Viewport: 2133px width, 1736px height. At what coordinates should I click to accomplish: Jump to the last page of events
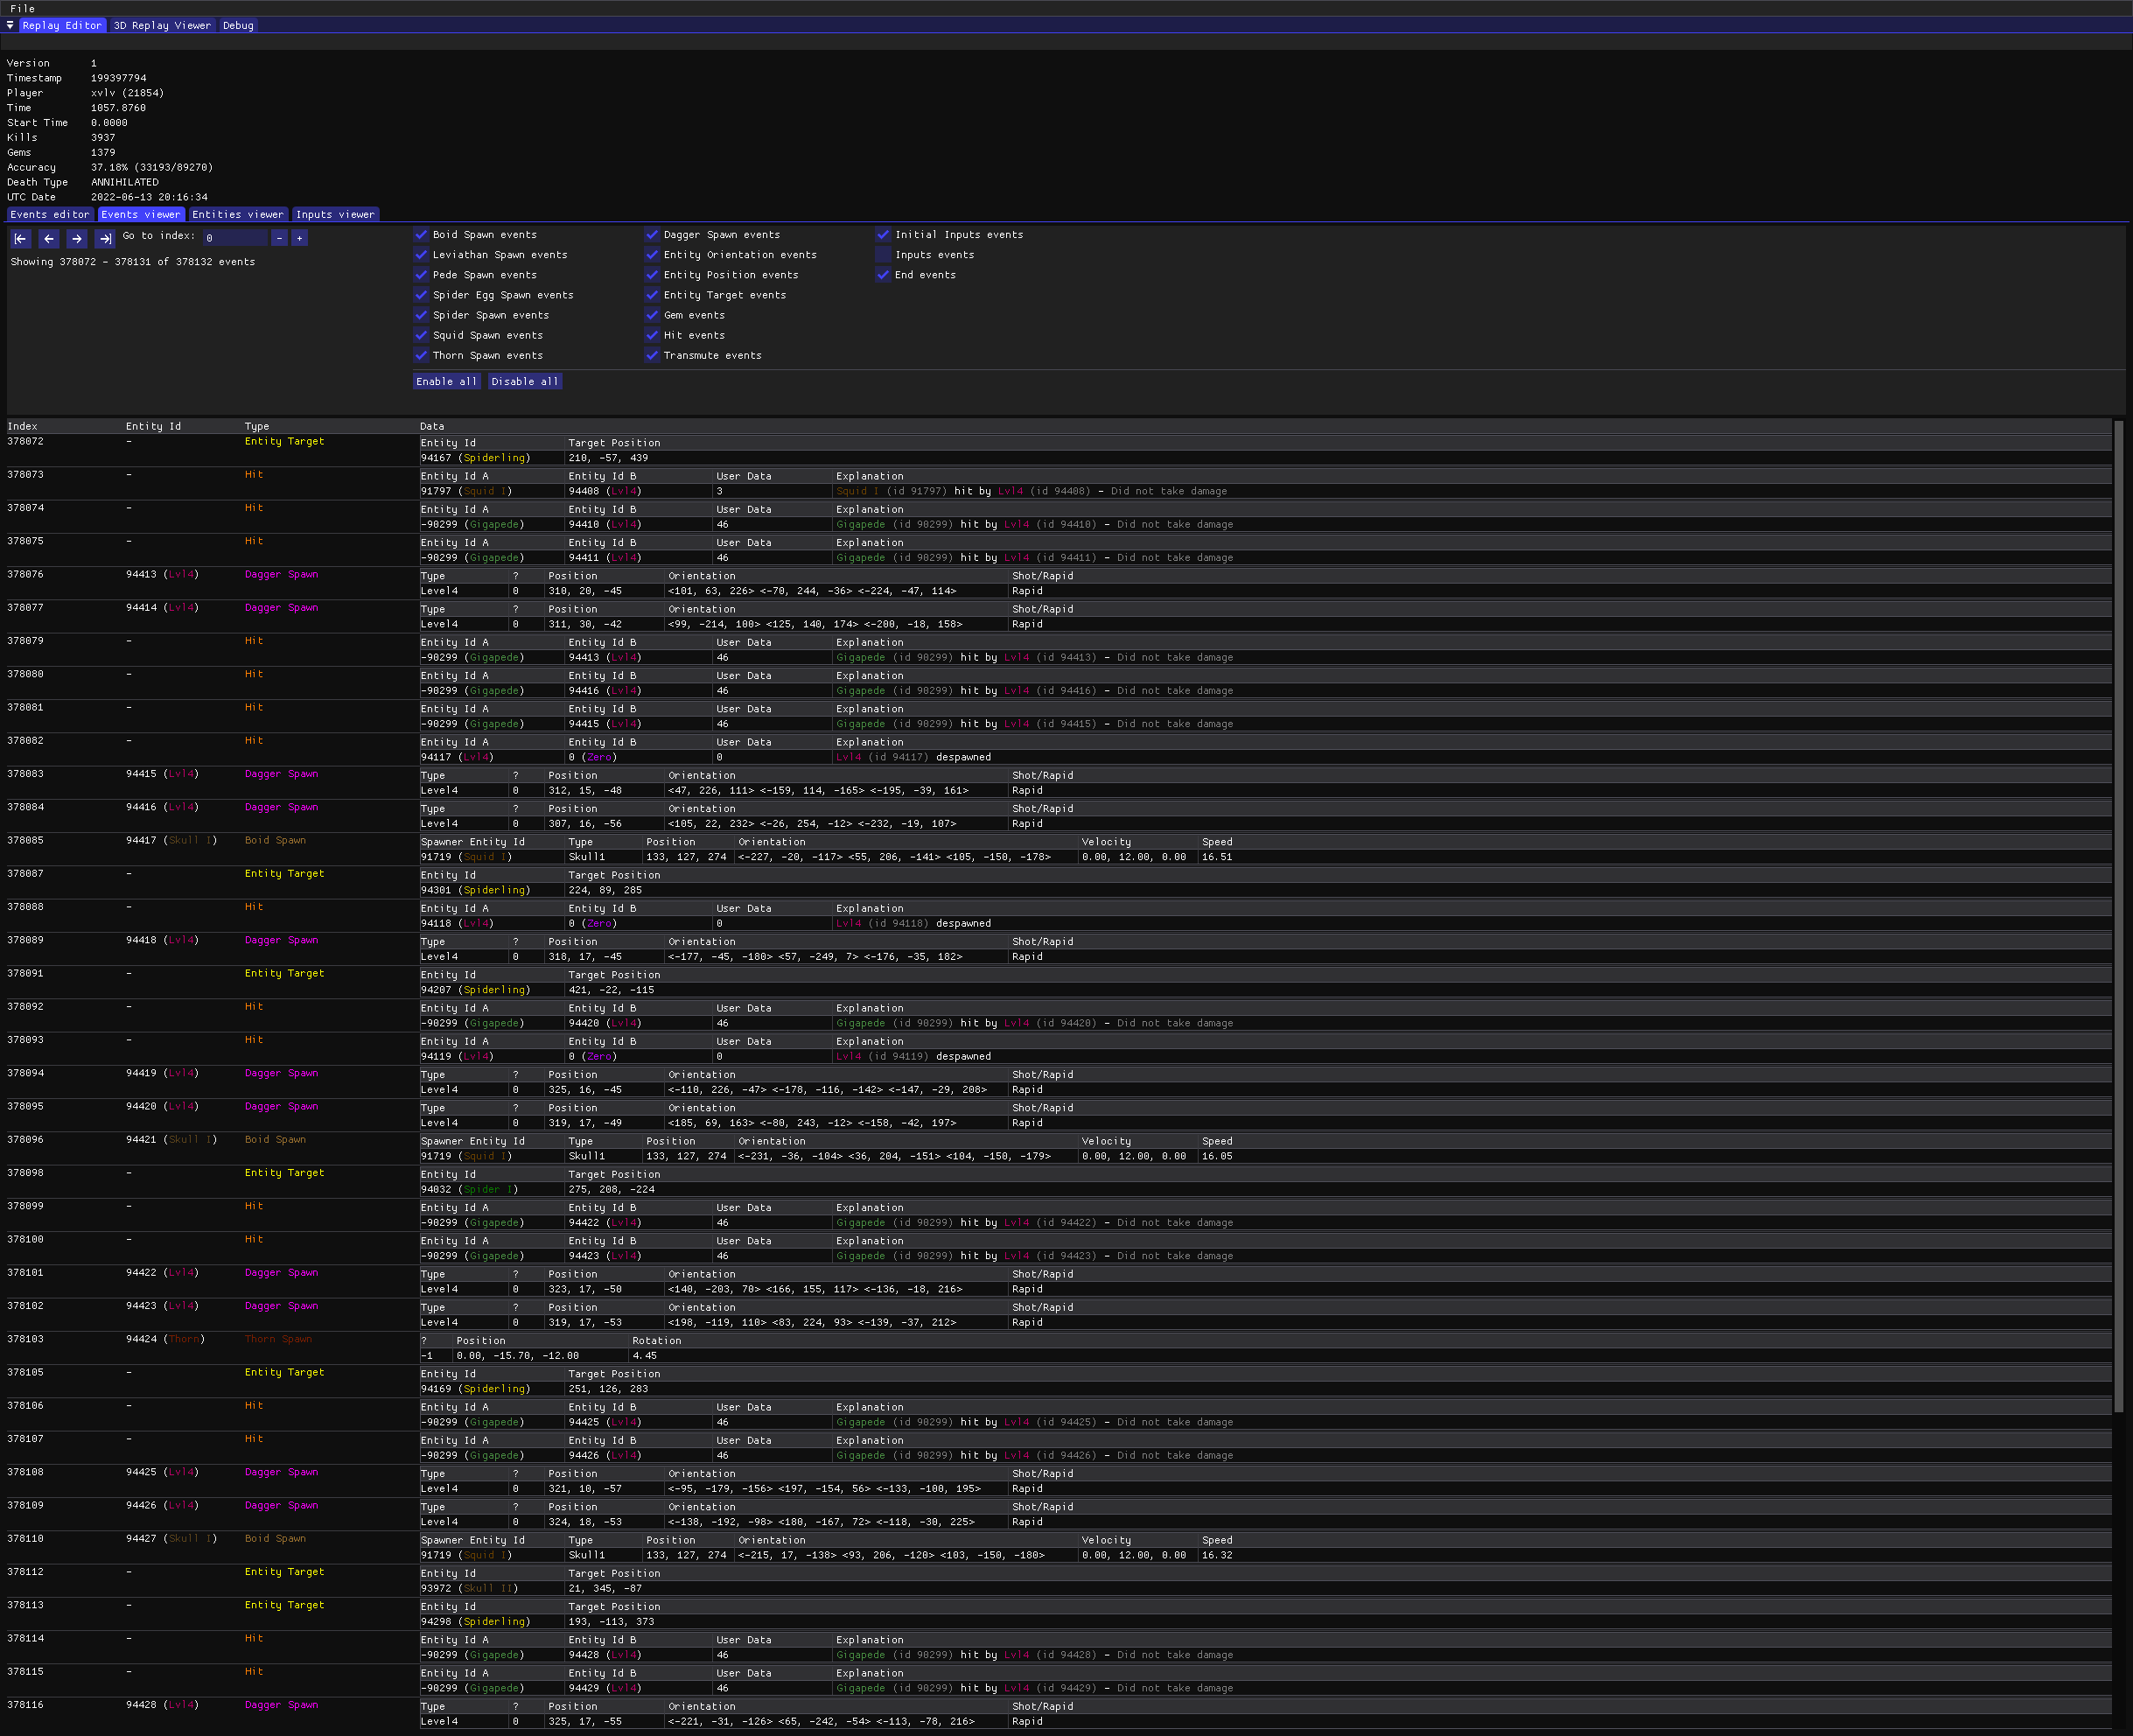[x=105, y=239]
